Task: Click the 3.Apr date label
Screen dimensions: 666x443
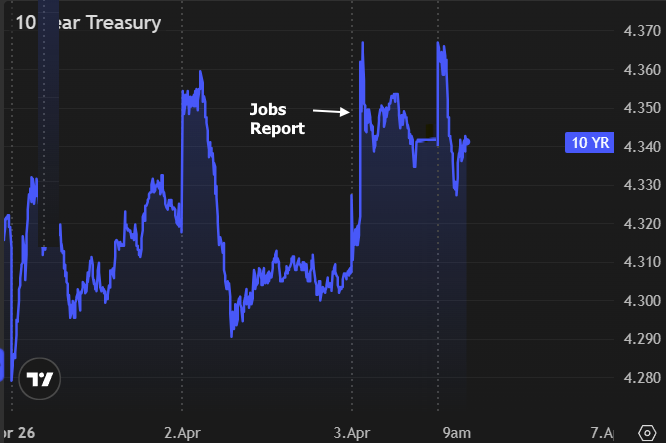Action: point(351,432)
